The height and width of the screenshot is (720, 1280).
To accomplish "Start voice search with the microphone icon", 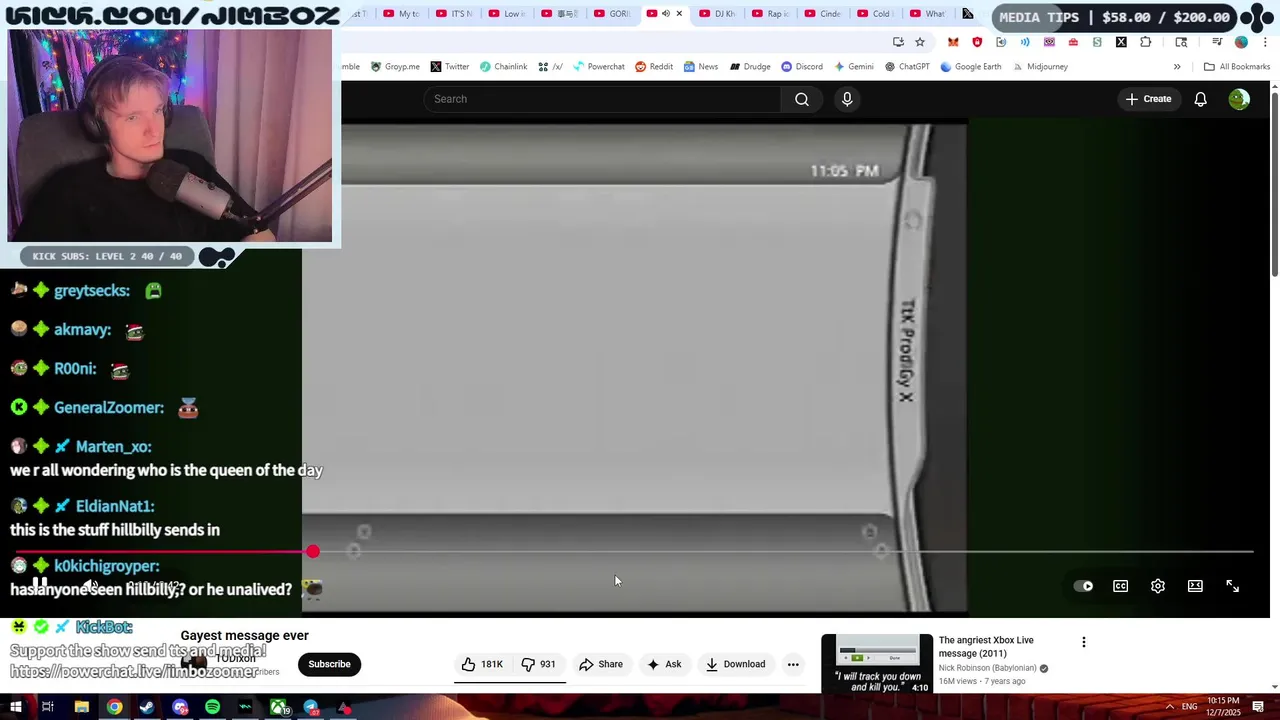I will click(847, 99).
